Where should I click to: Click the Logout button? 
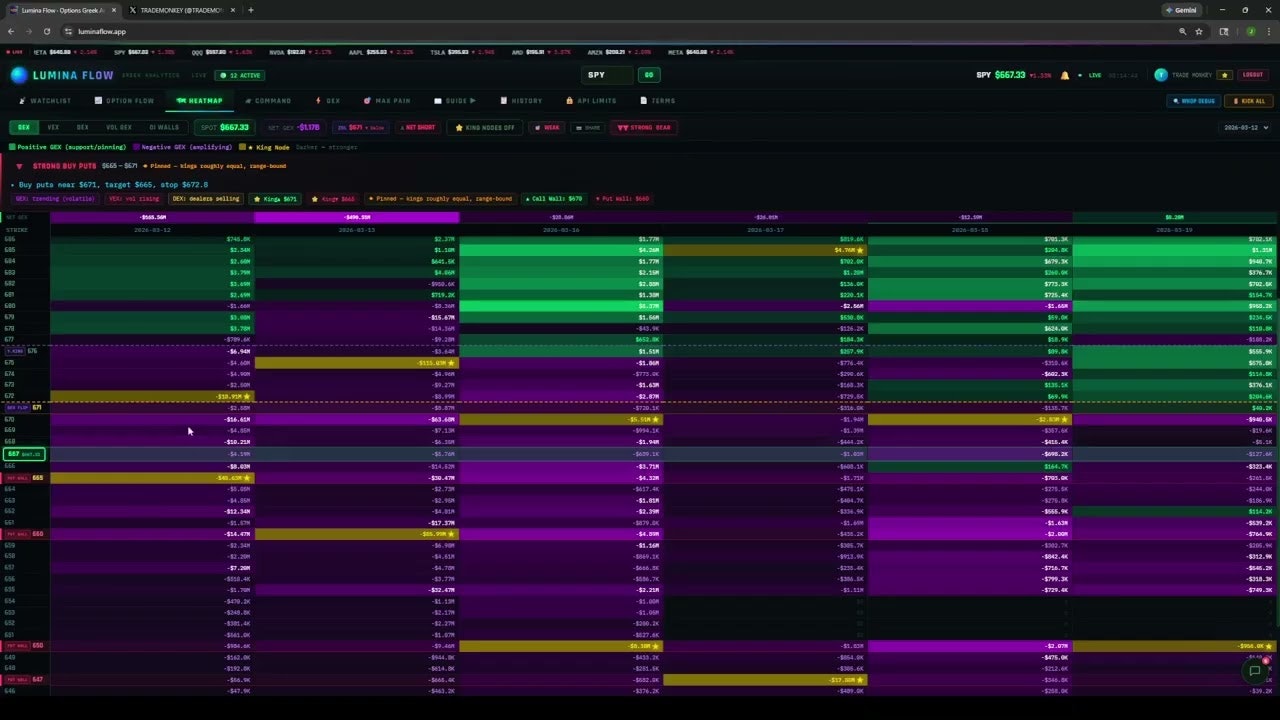pos(1252,75)
